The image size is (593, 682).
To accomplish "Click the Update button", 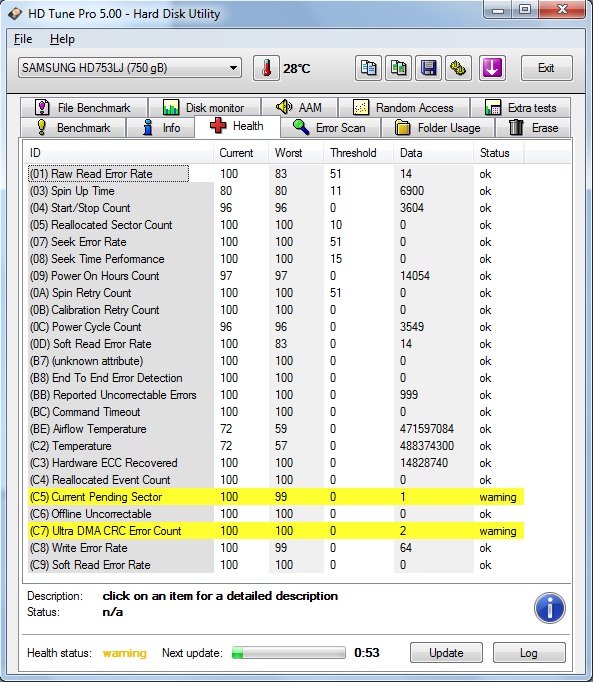I will click(446, 653).
